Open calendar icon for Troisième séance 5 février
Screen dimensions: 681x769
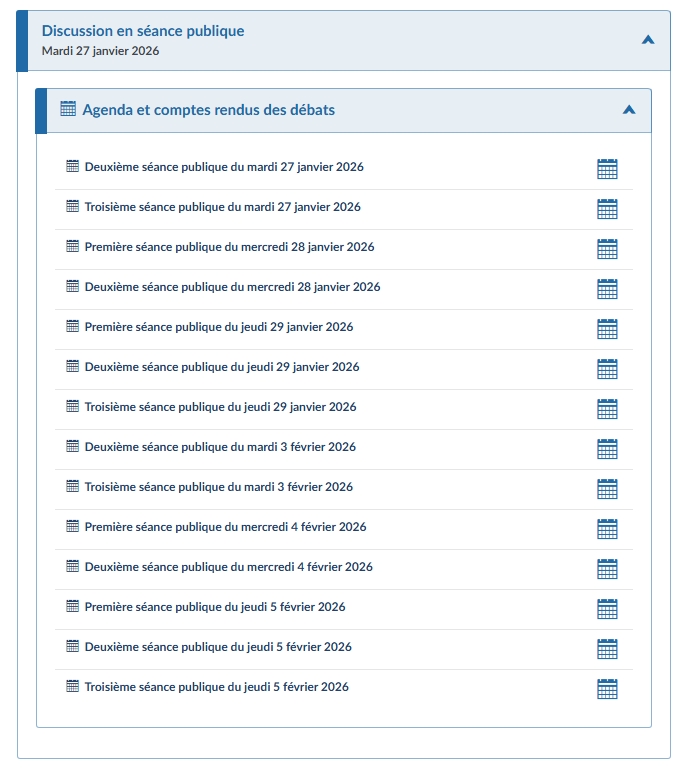pyautogui.click(x=607, y=689)
